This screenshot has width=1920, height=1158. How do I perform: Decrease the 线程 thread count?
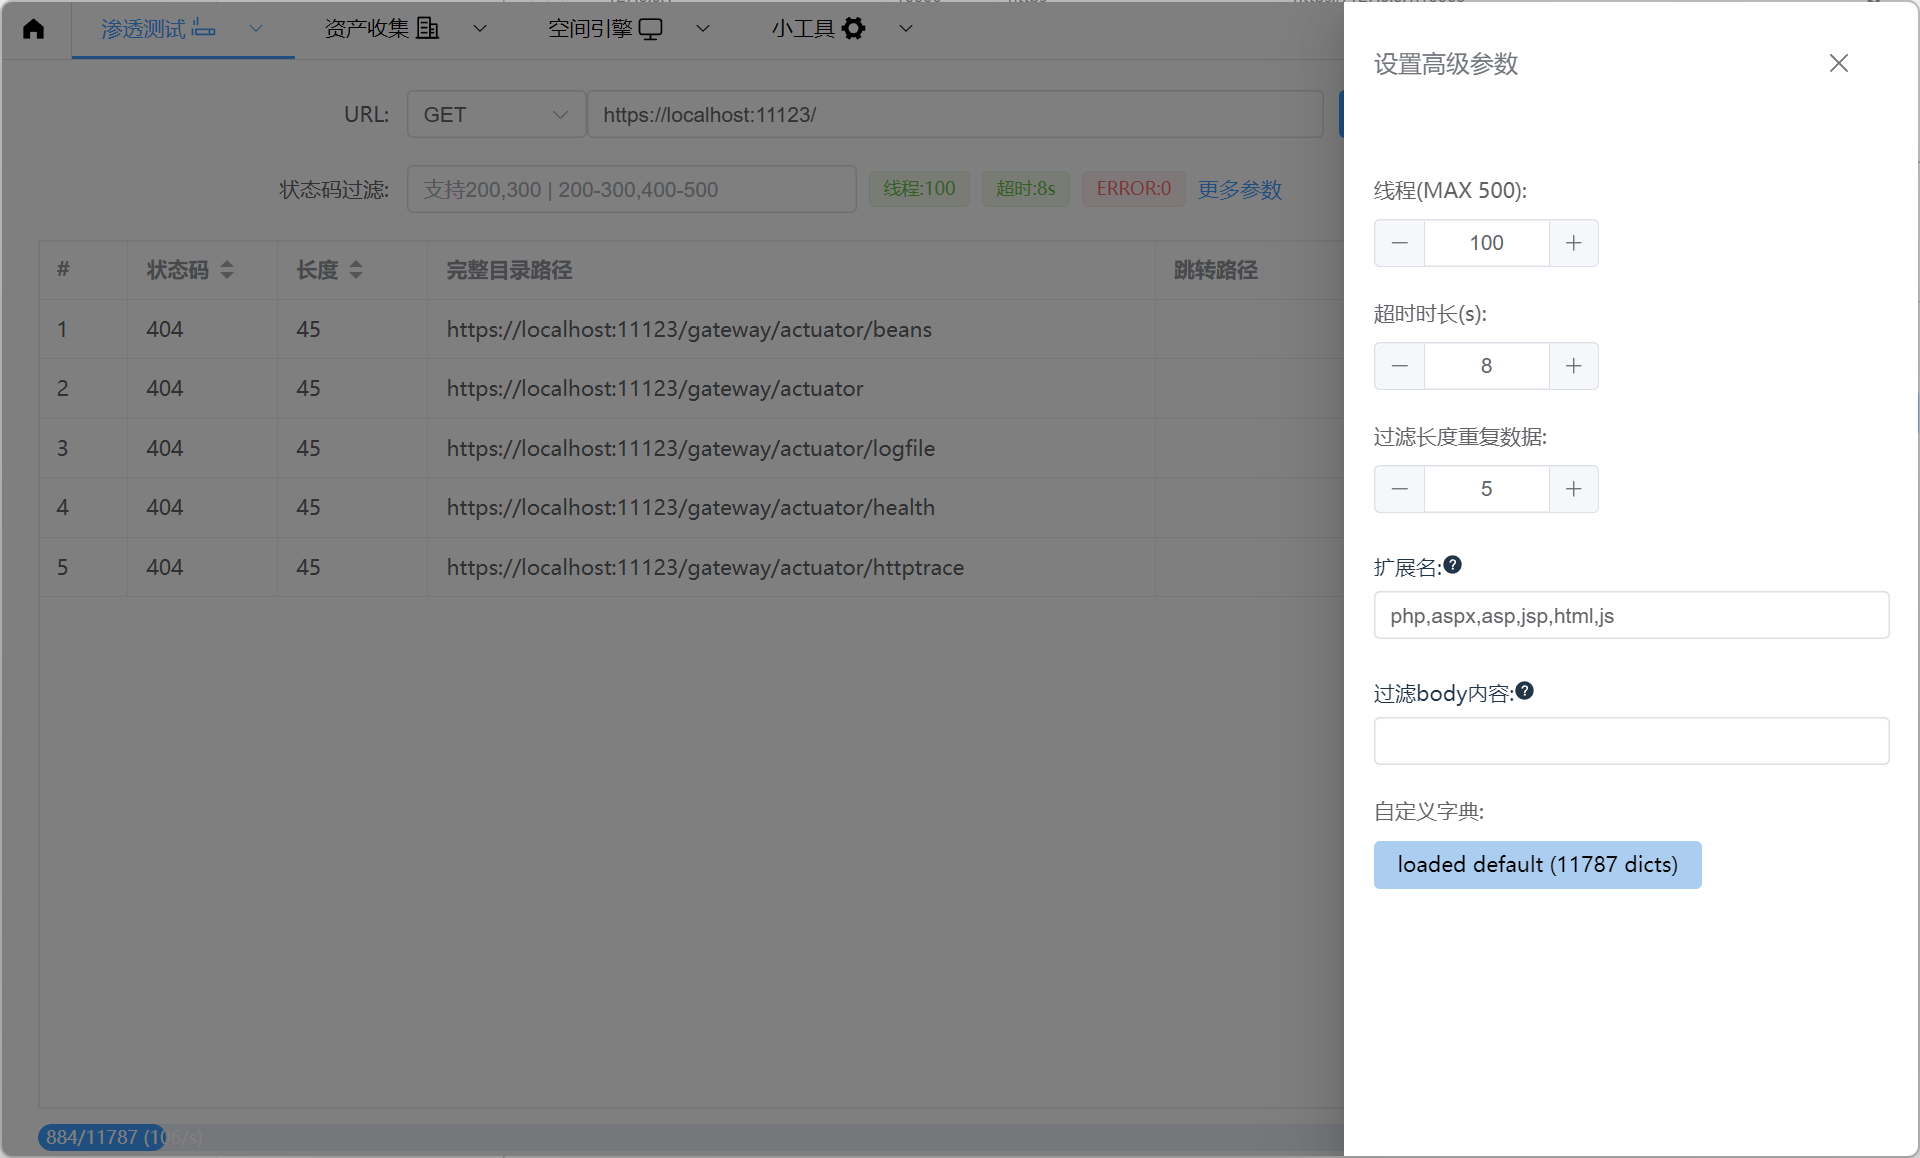point(1400,243)
